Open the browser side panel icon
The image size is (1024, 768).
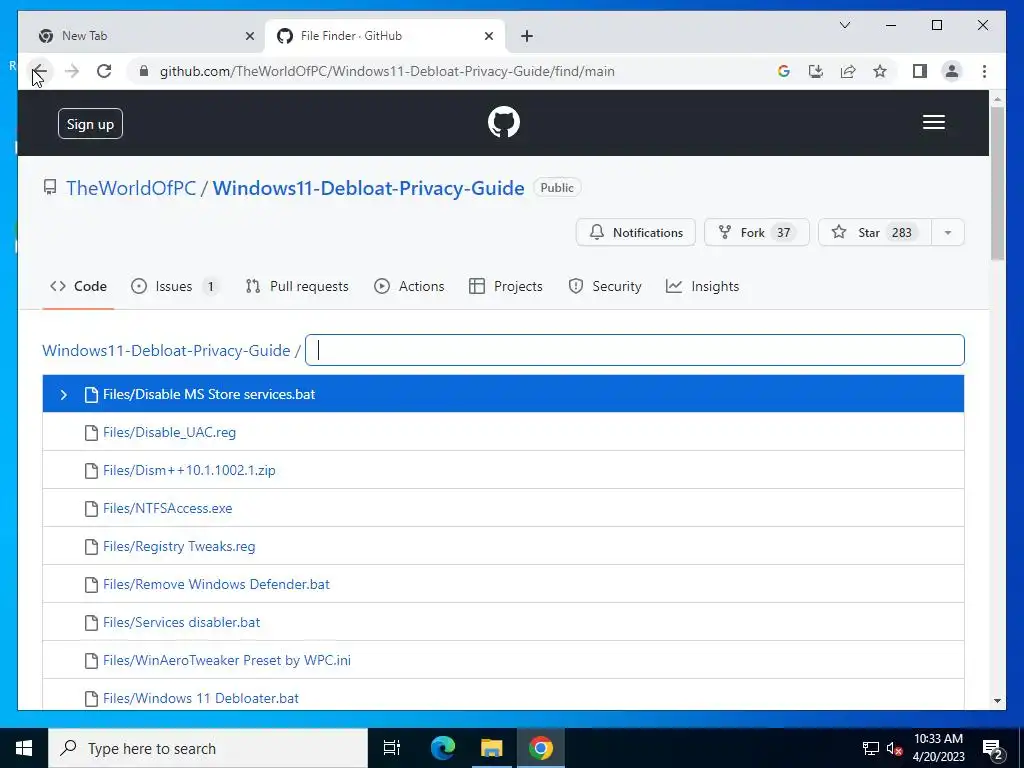tap(920, 71)
